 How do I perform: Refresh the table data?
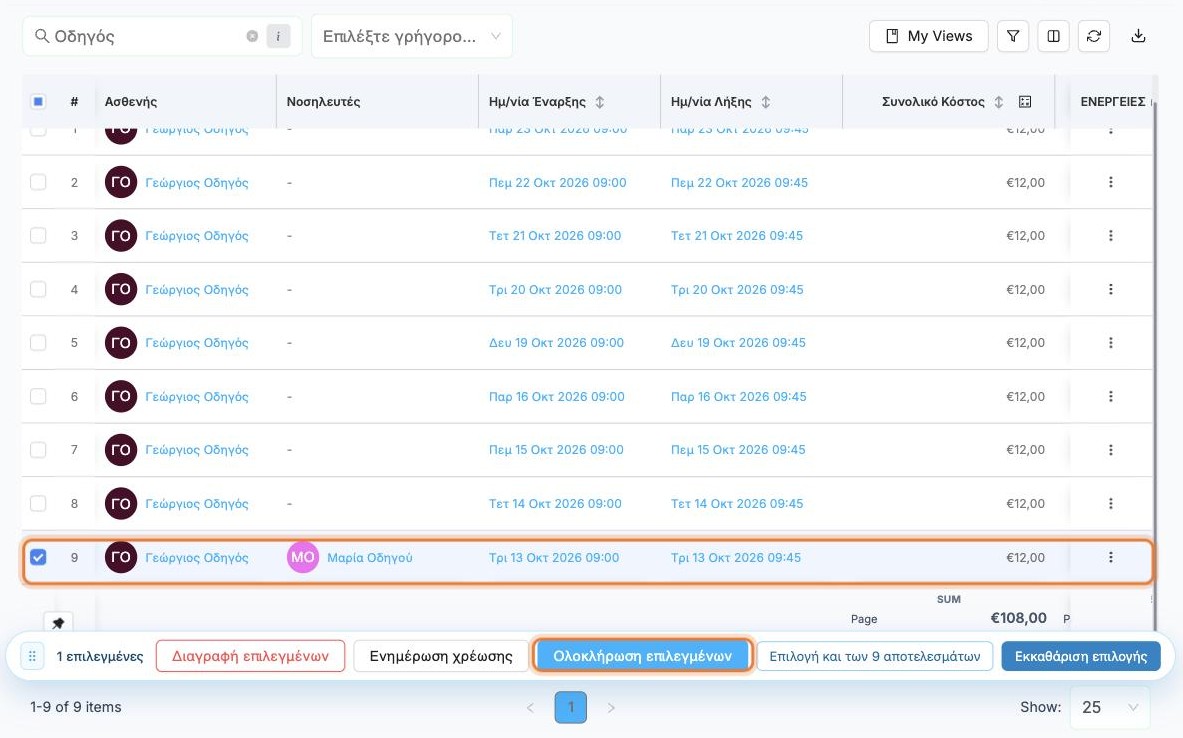pyautogui.click(x=1094, y=36)
